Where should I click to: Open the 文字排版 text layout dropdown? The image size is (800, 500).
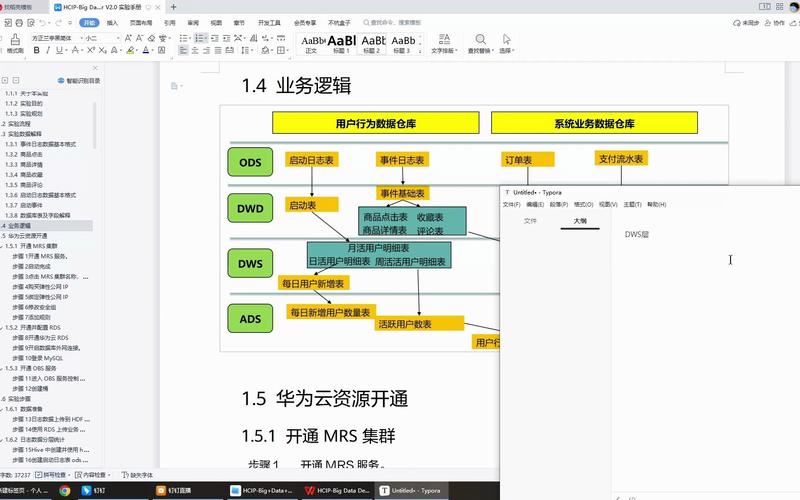[x=444, y=44]
